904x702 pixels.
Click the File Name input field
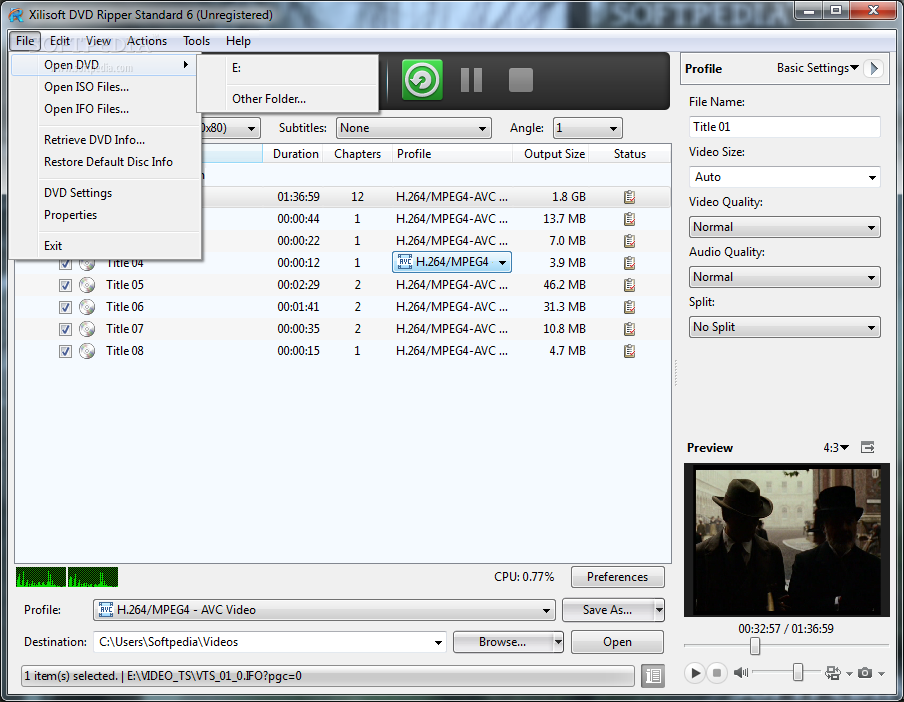pyautogui.click(x=785, y=127)
